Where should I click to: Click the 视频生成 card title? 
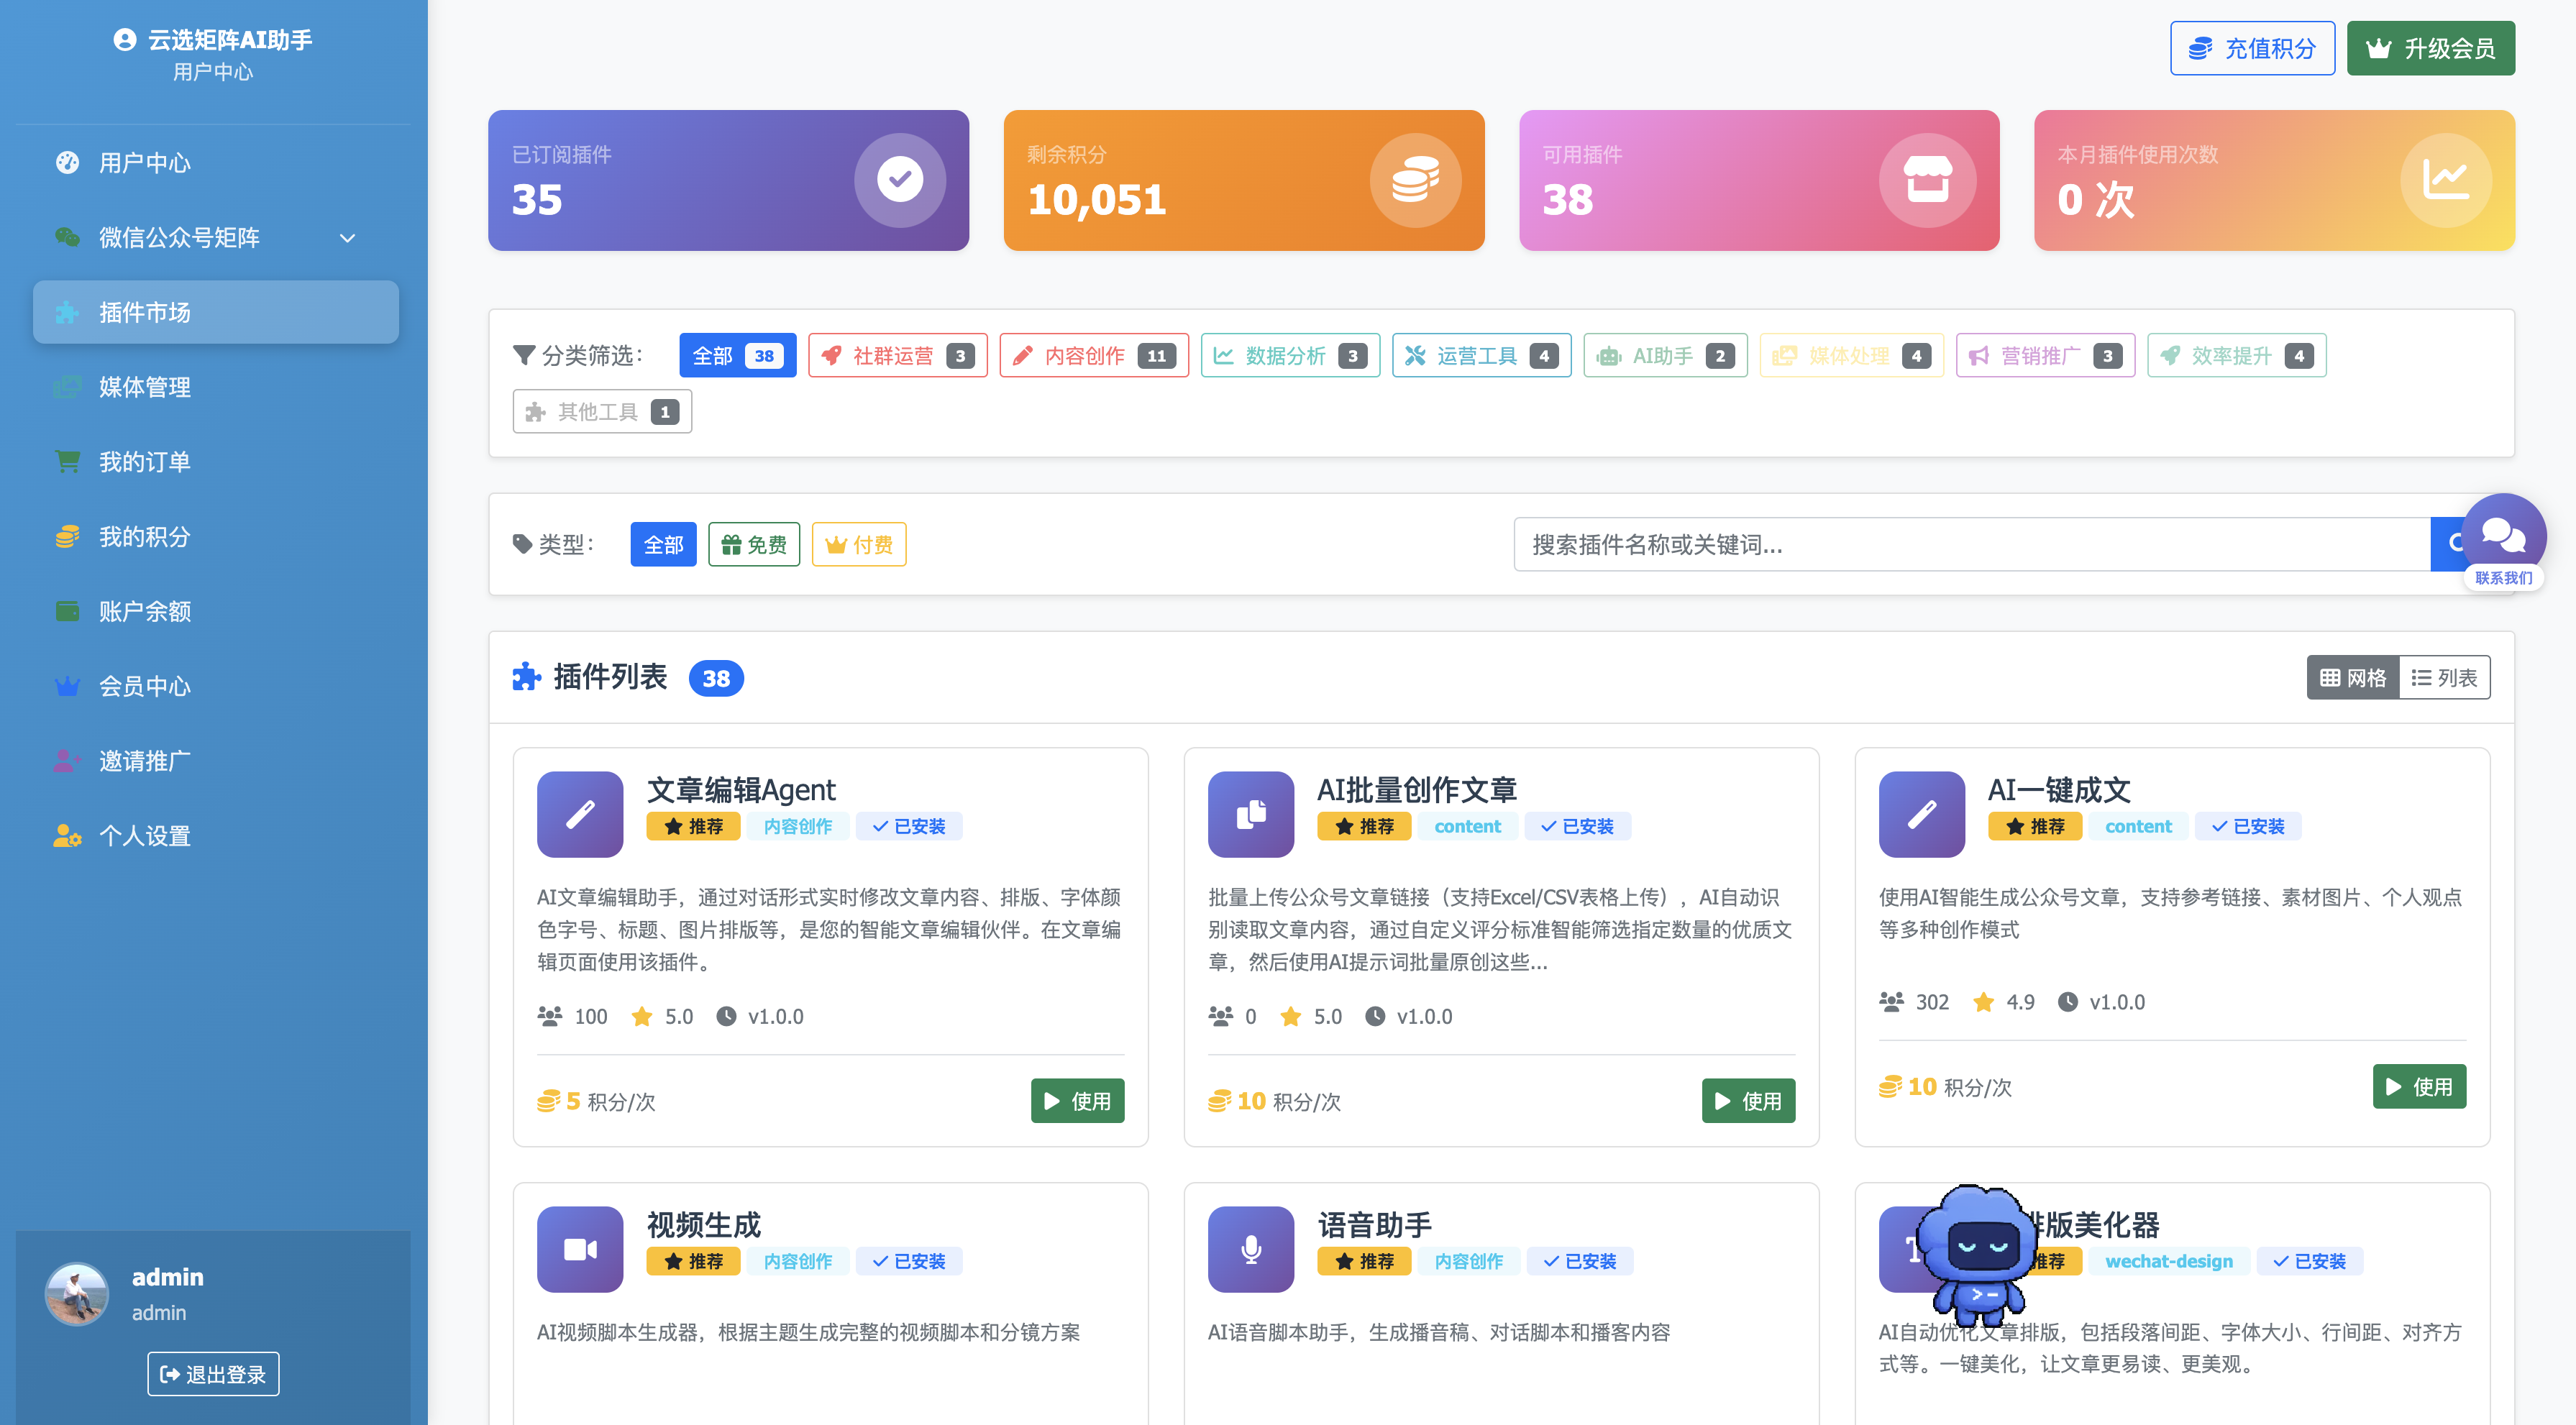704,1224
